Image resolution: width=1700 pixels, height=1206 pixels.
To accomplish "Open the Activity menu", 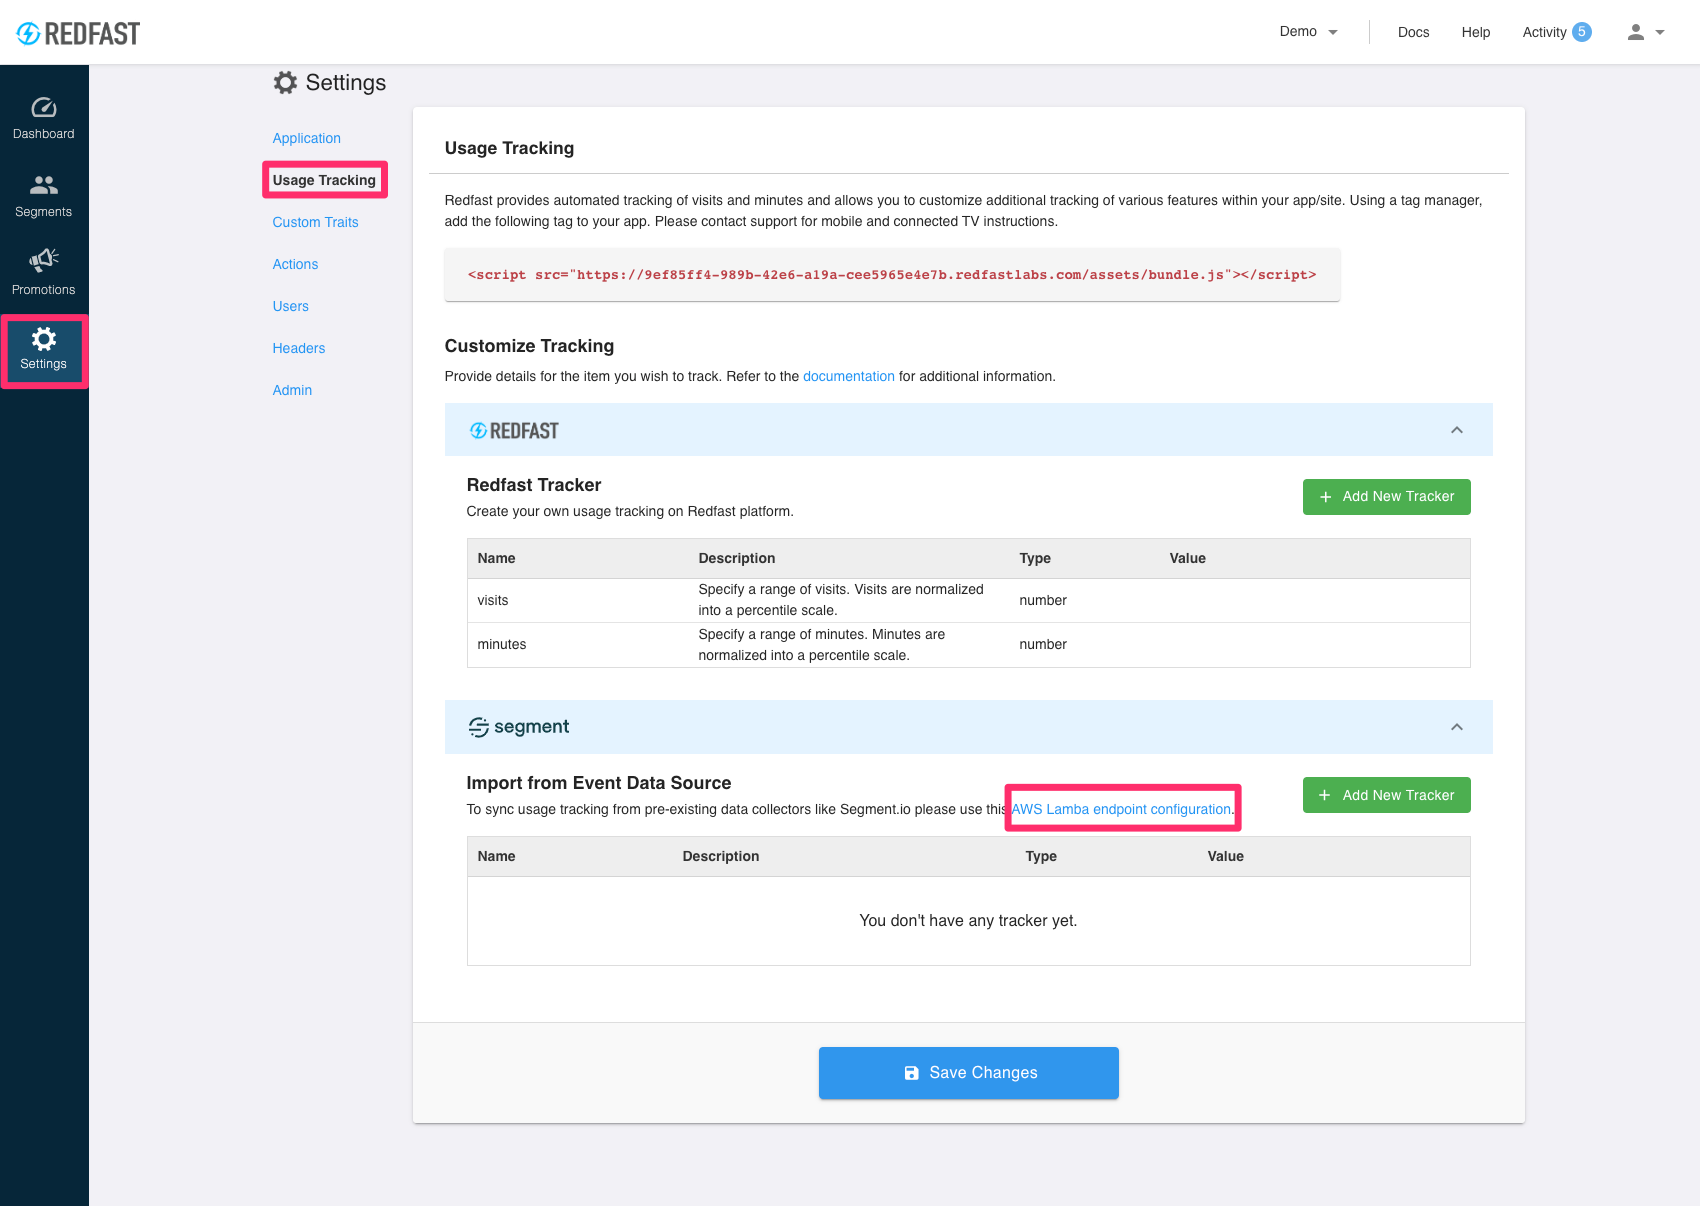I will pyautogui.click(x=1544, y=32).
